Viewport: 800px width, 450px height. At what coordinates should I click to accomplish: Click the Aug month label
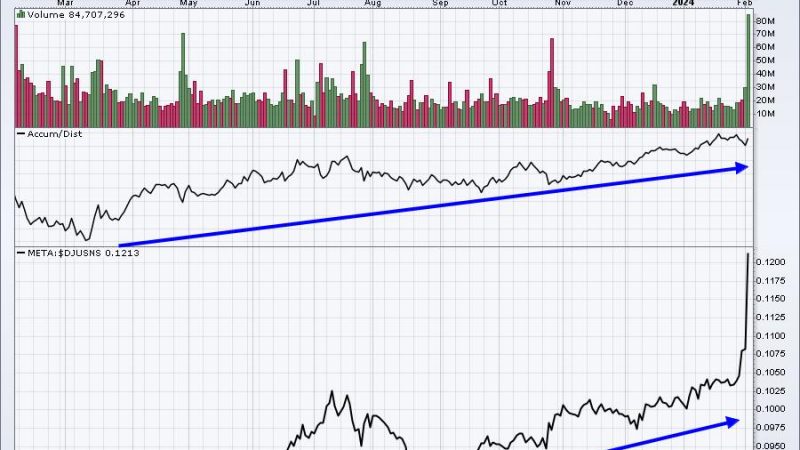tap(372, 3)
